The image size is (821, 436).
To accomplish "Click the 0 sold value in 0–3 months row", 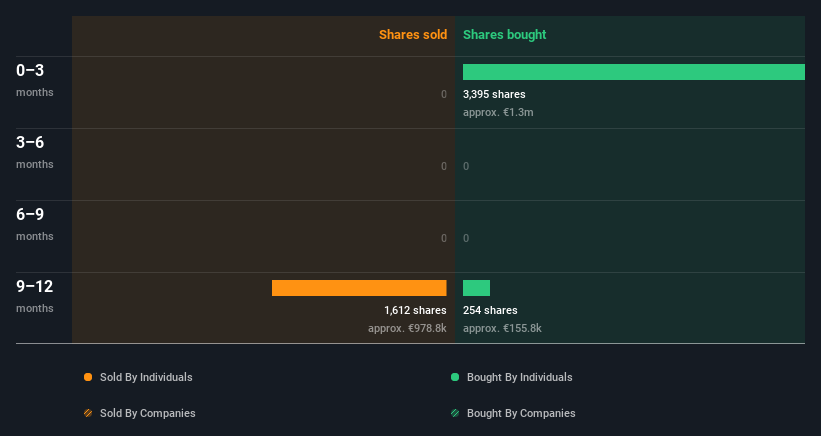I will pos(443,94).
